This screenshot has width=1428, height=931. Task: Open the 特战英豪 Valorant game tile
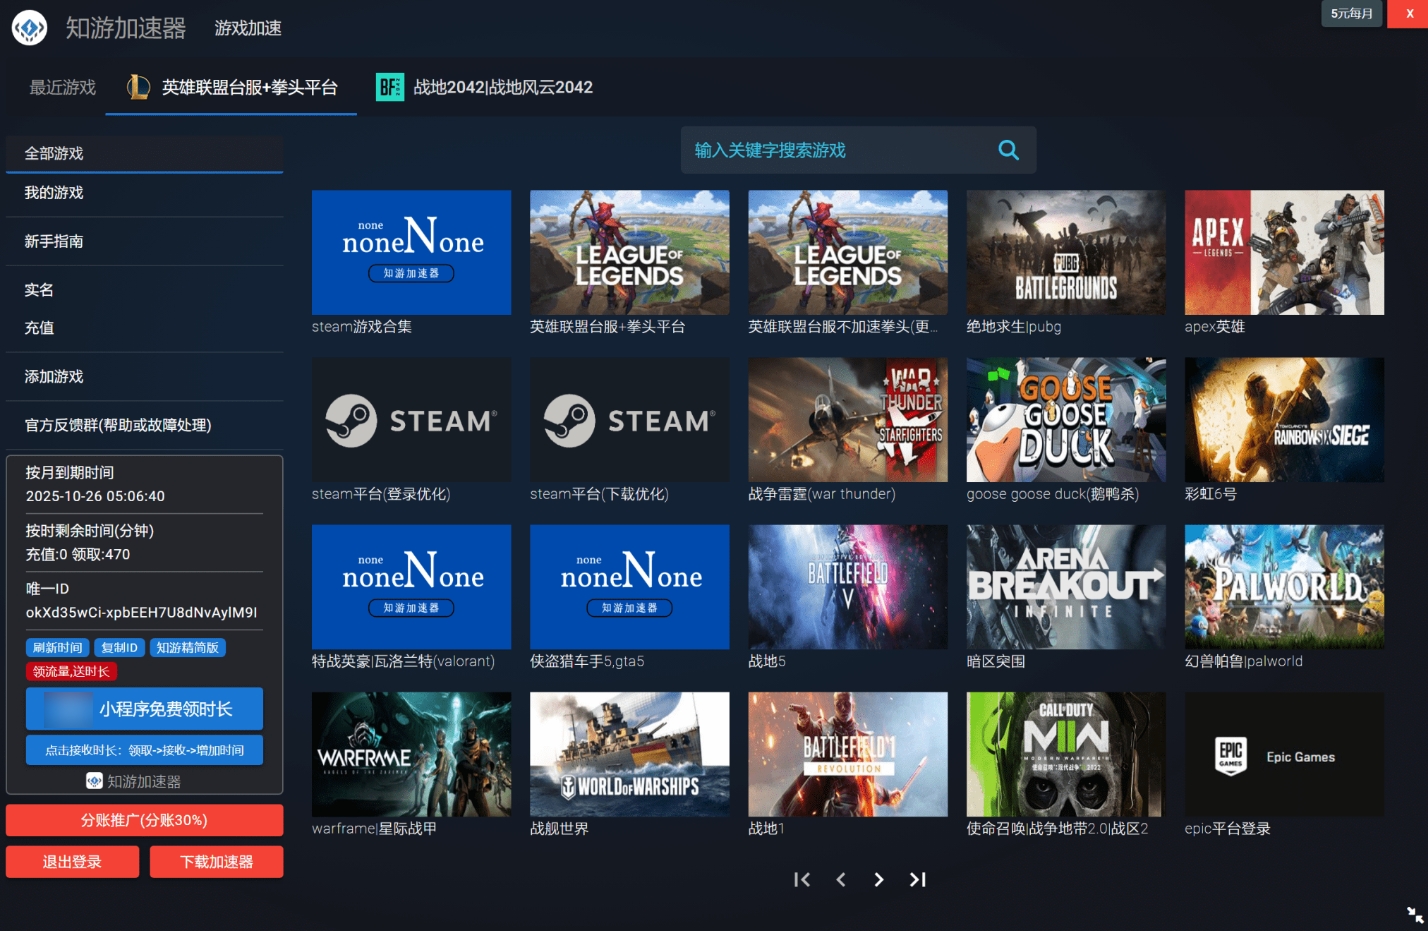click(411, 587)
